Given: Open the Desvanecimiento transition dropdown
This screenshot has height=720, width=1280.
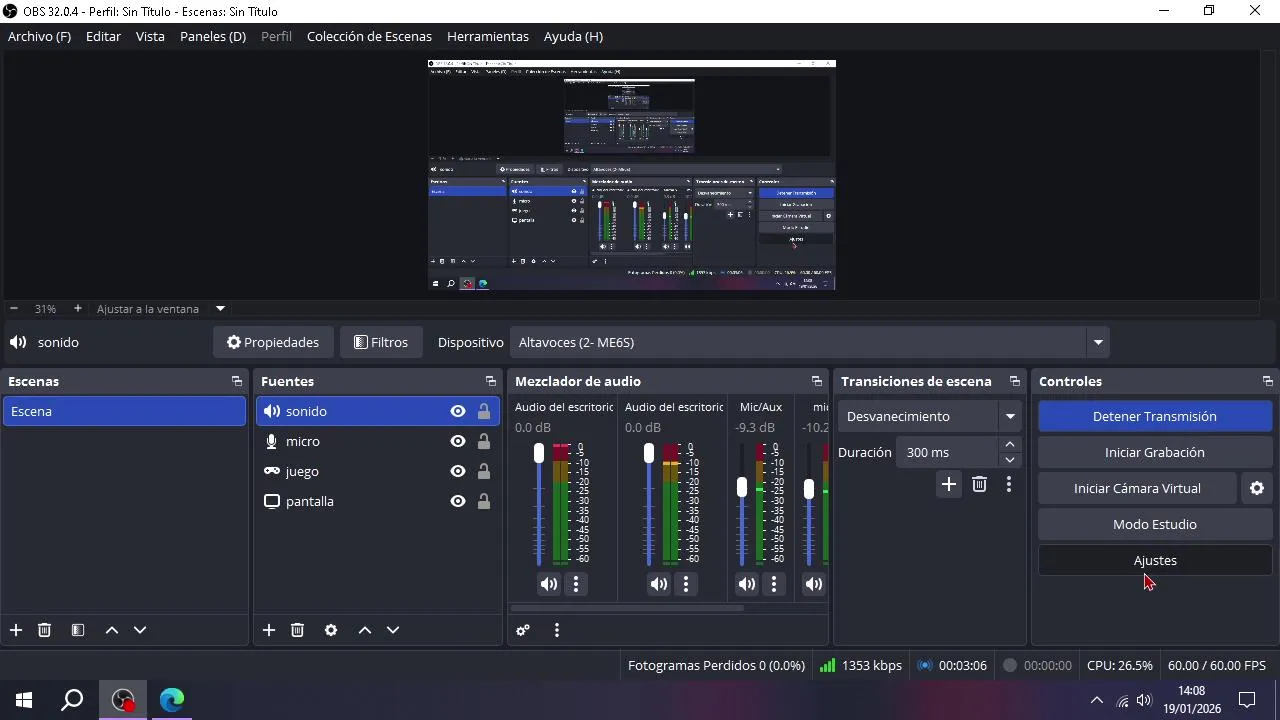Looking at the screenshot, I should (929, 416).
